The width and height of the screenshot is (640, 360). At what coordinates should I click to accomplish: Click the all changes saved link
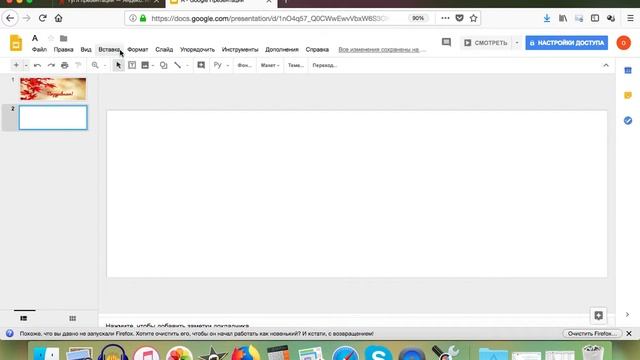point(382,49)
